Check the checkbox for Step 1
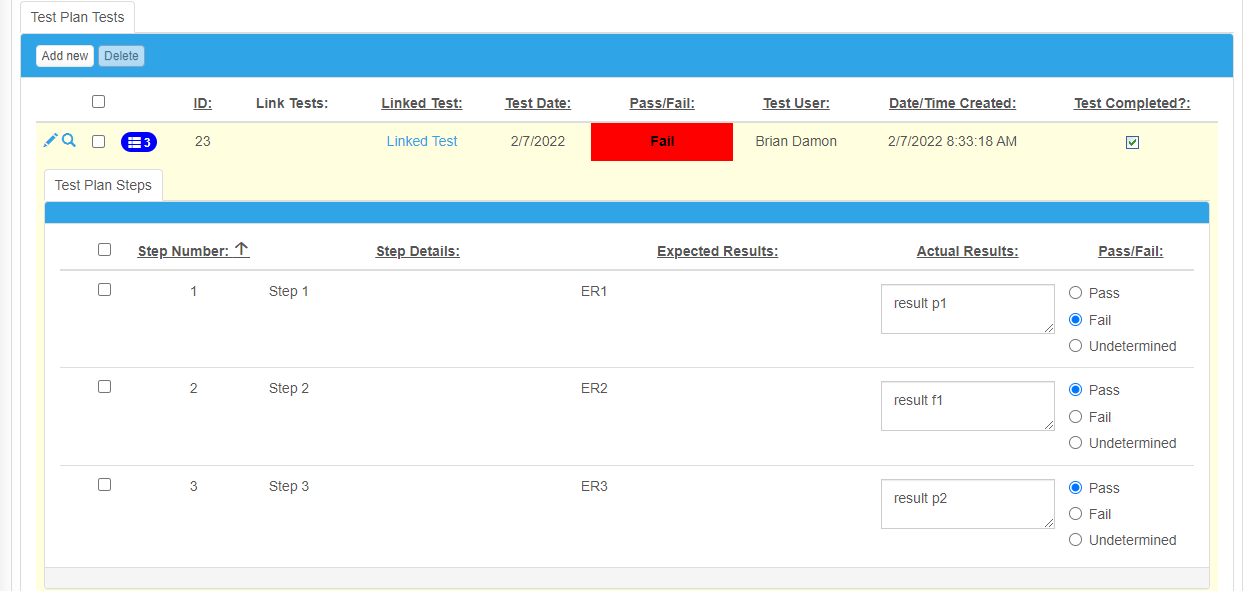This screenshot has width=1245, height=591. pos(105,289)
